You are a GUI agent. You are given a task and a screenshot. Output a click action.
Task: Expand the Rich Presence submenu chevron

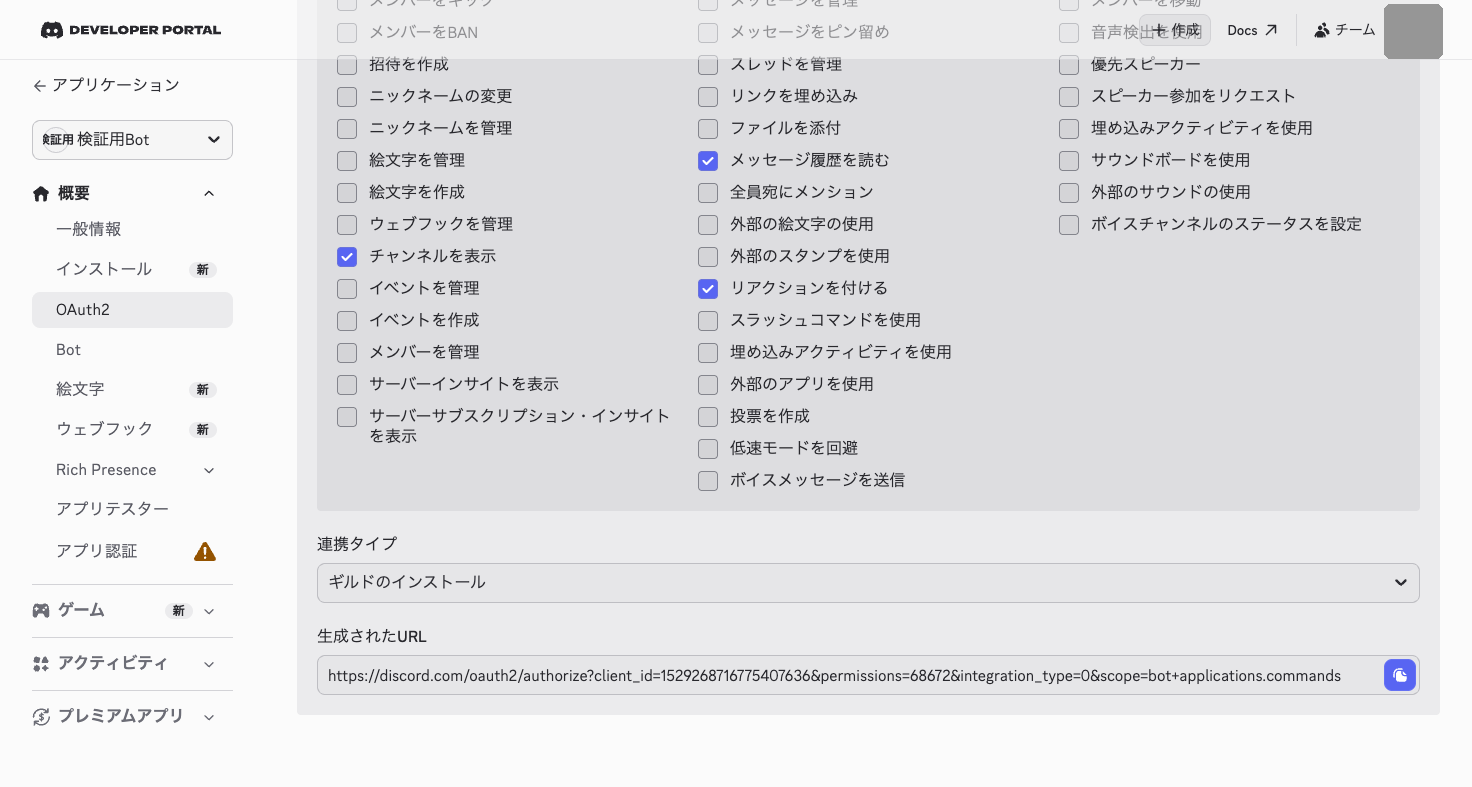(209, 470)
